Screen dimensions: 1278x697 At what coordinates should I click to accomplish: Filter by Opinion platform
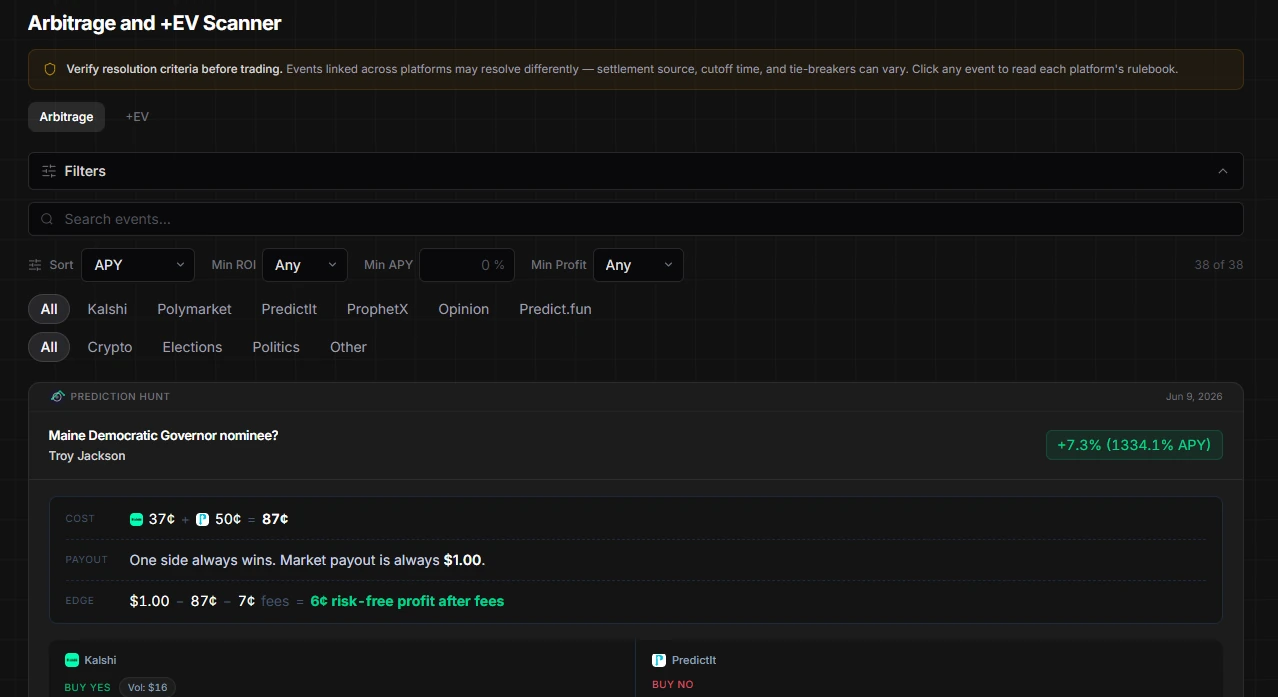(x=463, y=309)
